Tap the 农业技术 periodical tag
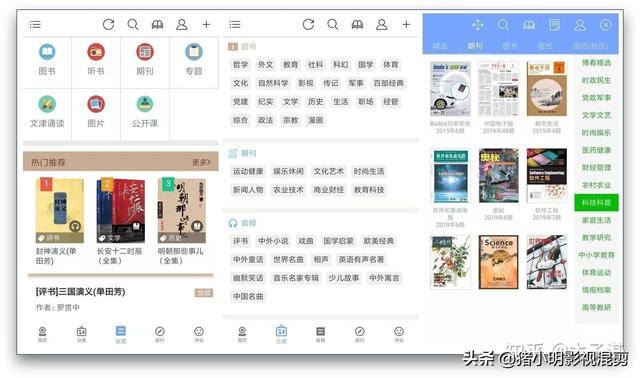 (288, 190)
